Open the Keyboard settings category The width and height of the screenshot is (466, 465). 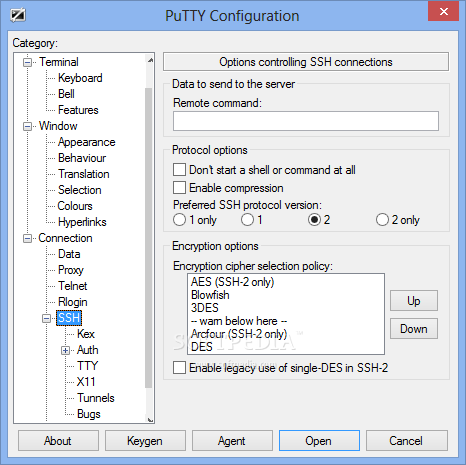(80, 78)
